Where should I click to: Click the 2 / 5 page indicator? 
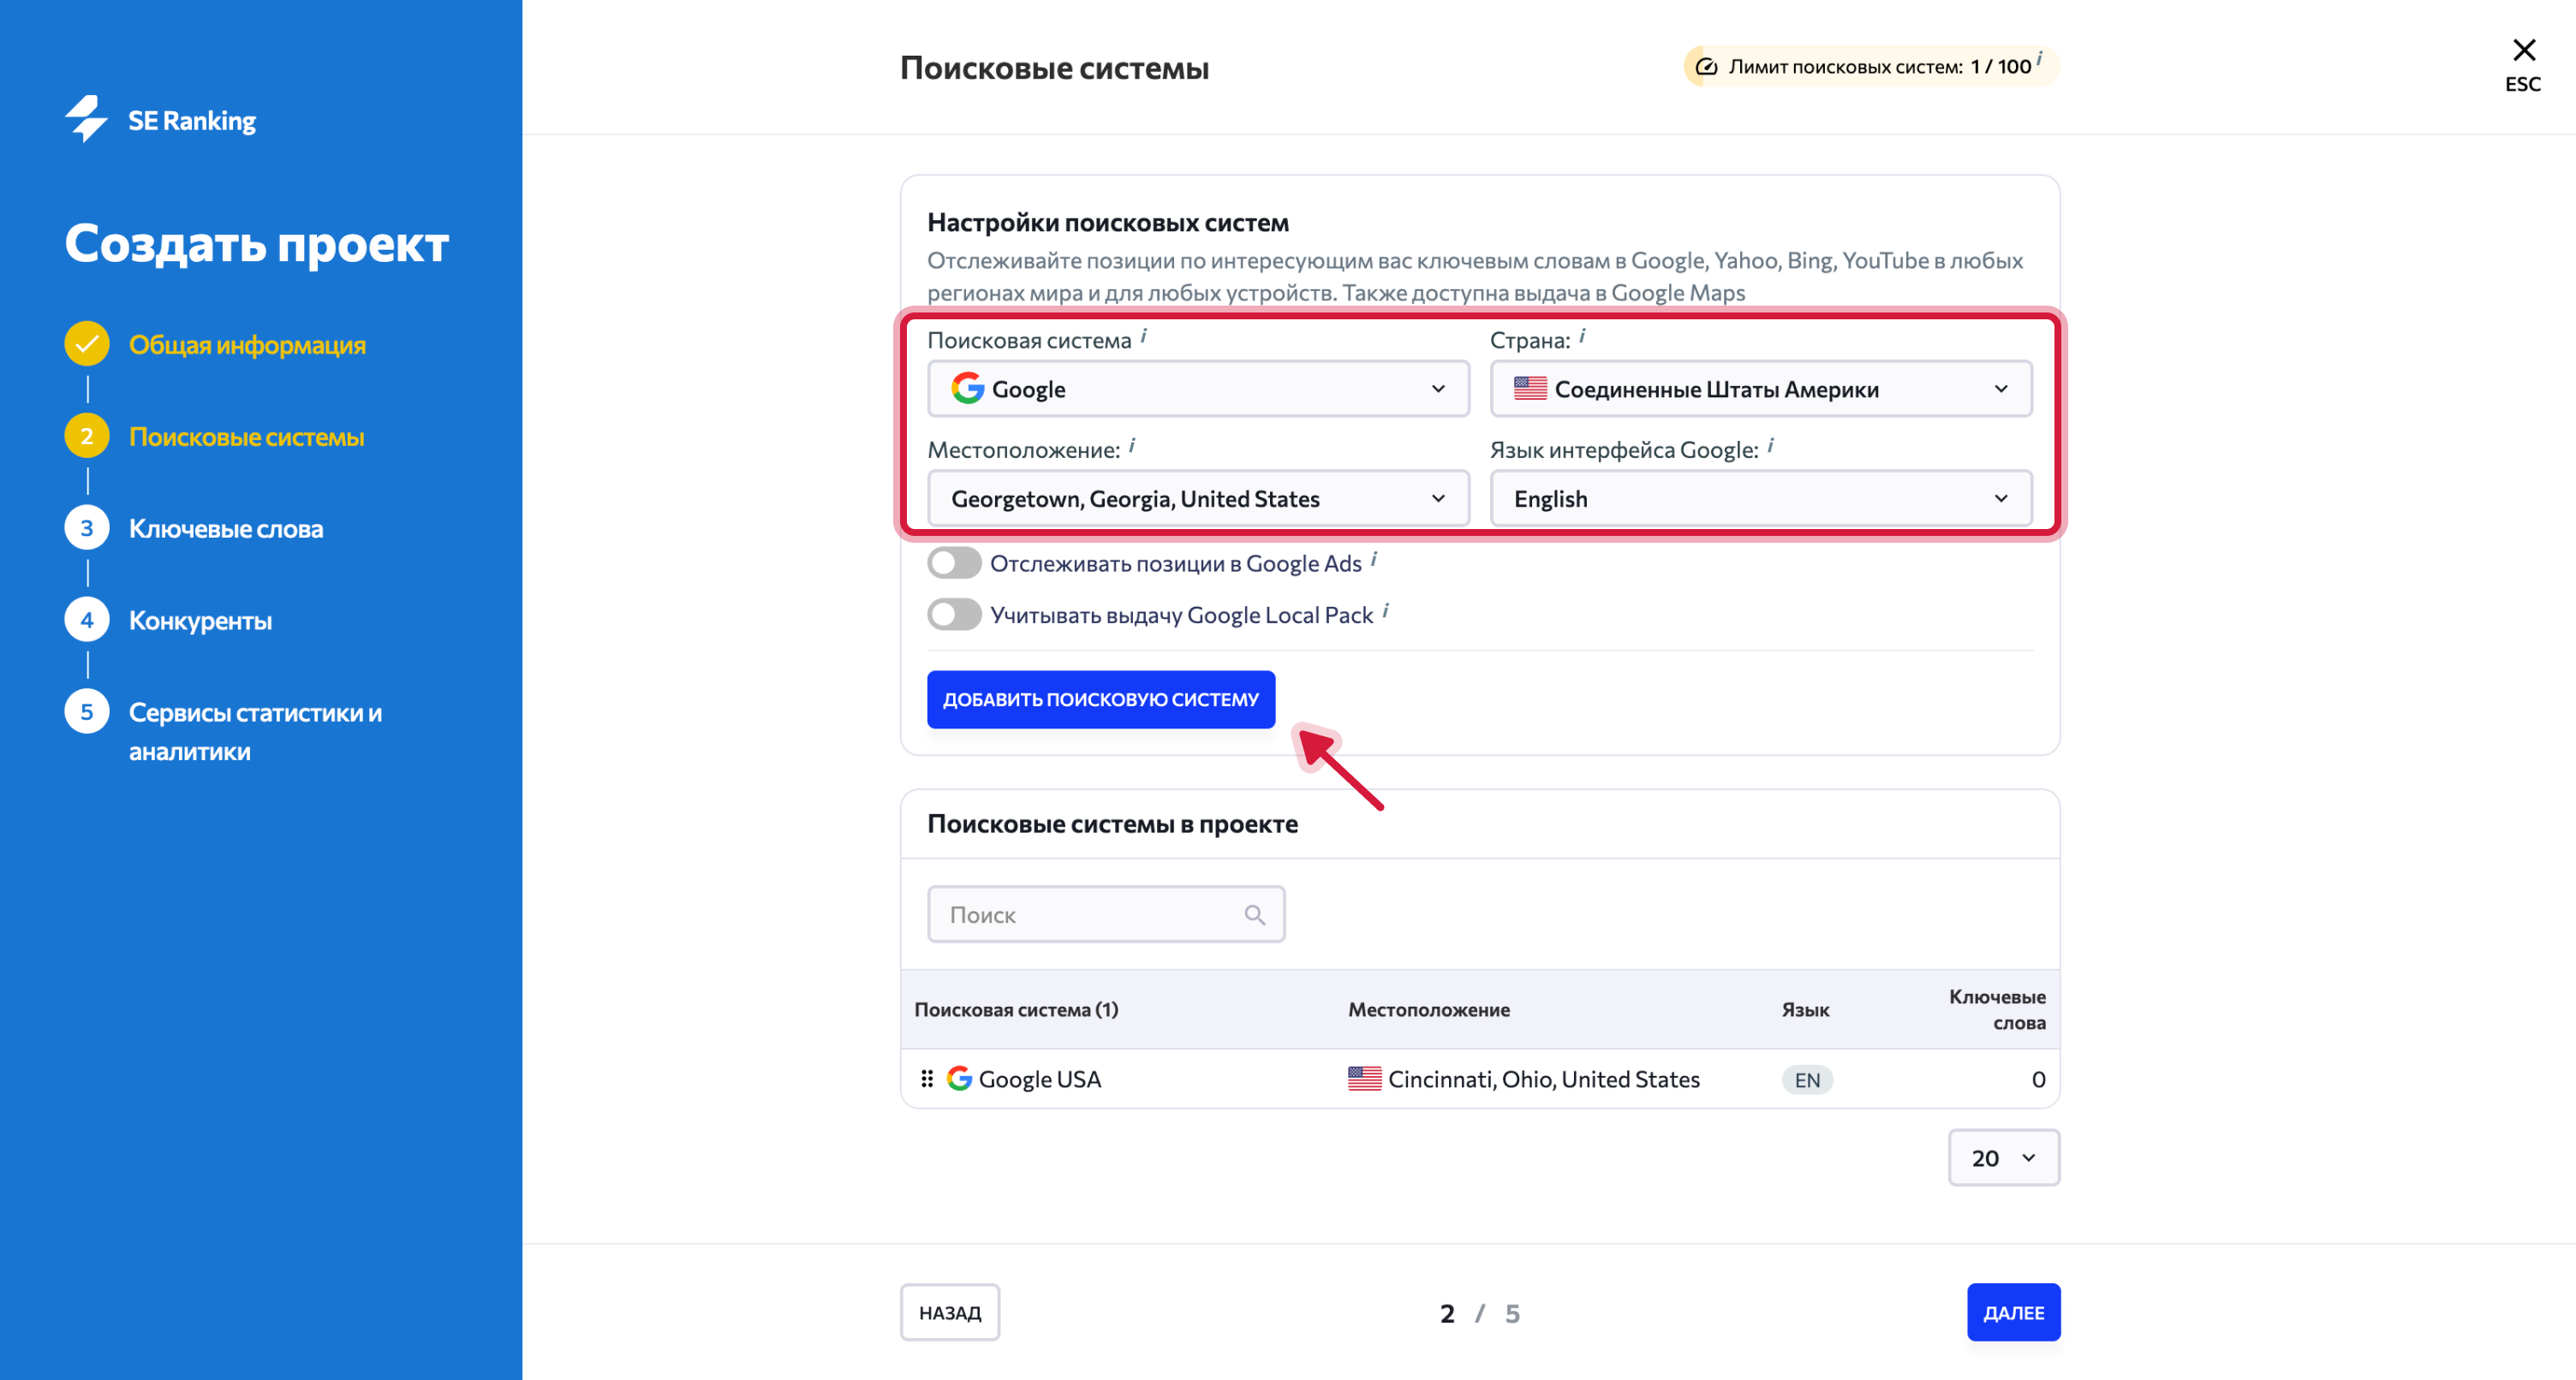pos(1479,1313)
